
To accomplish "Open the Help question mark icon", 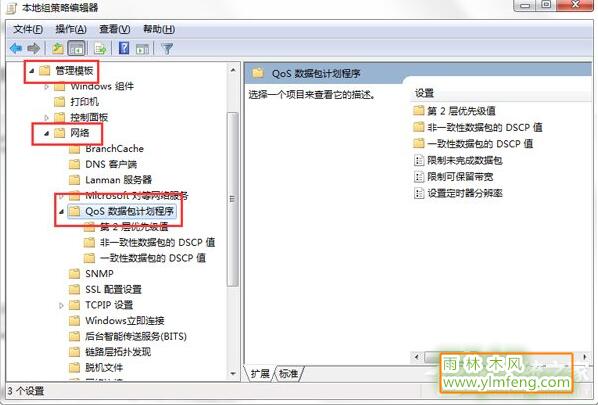I will click(x=124, y=48).
